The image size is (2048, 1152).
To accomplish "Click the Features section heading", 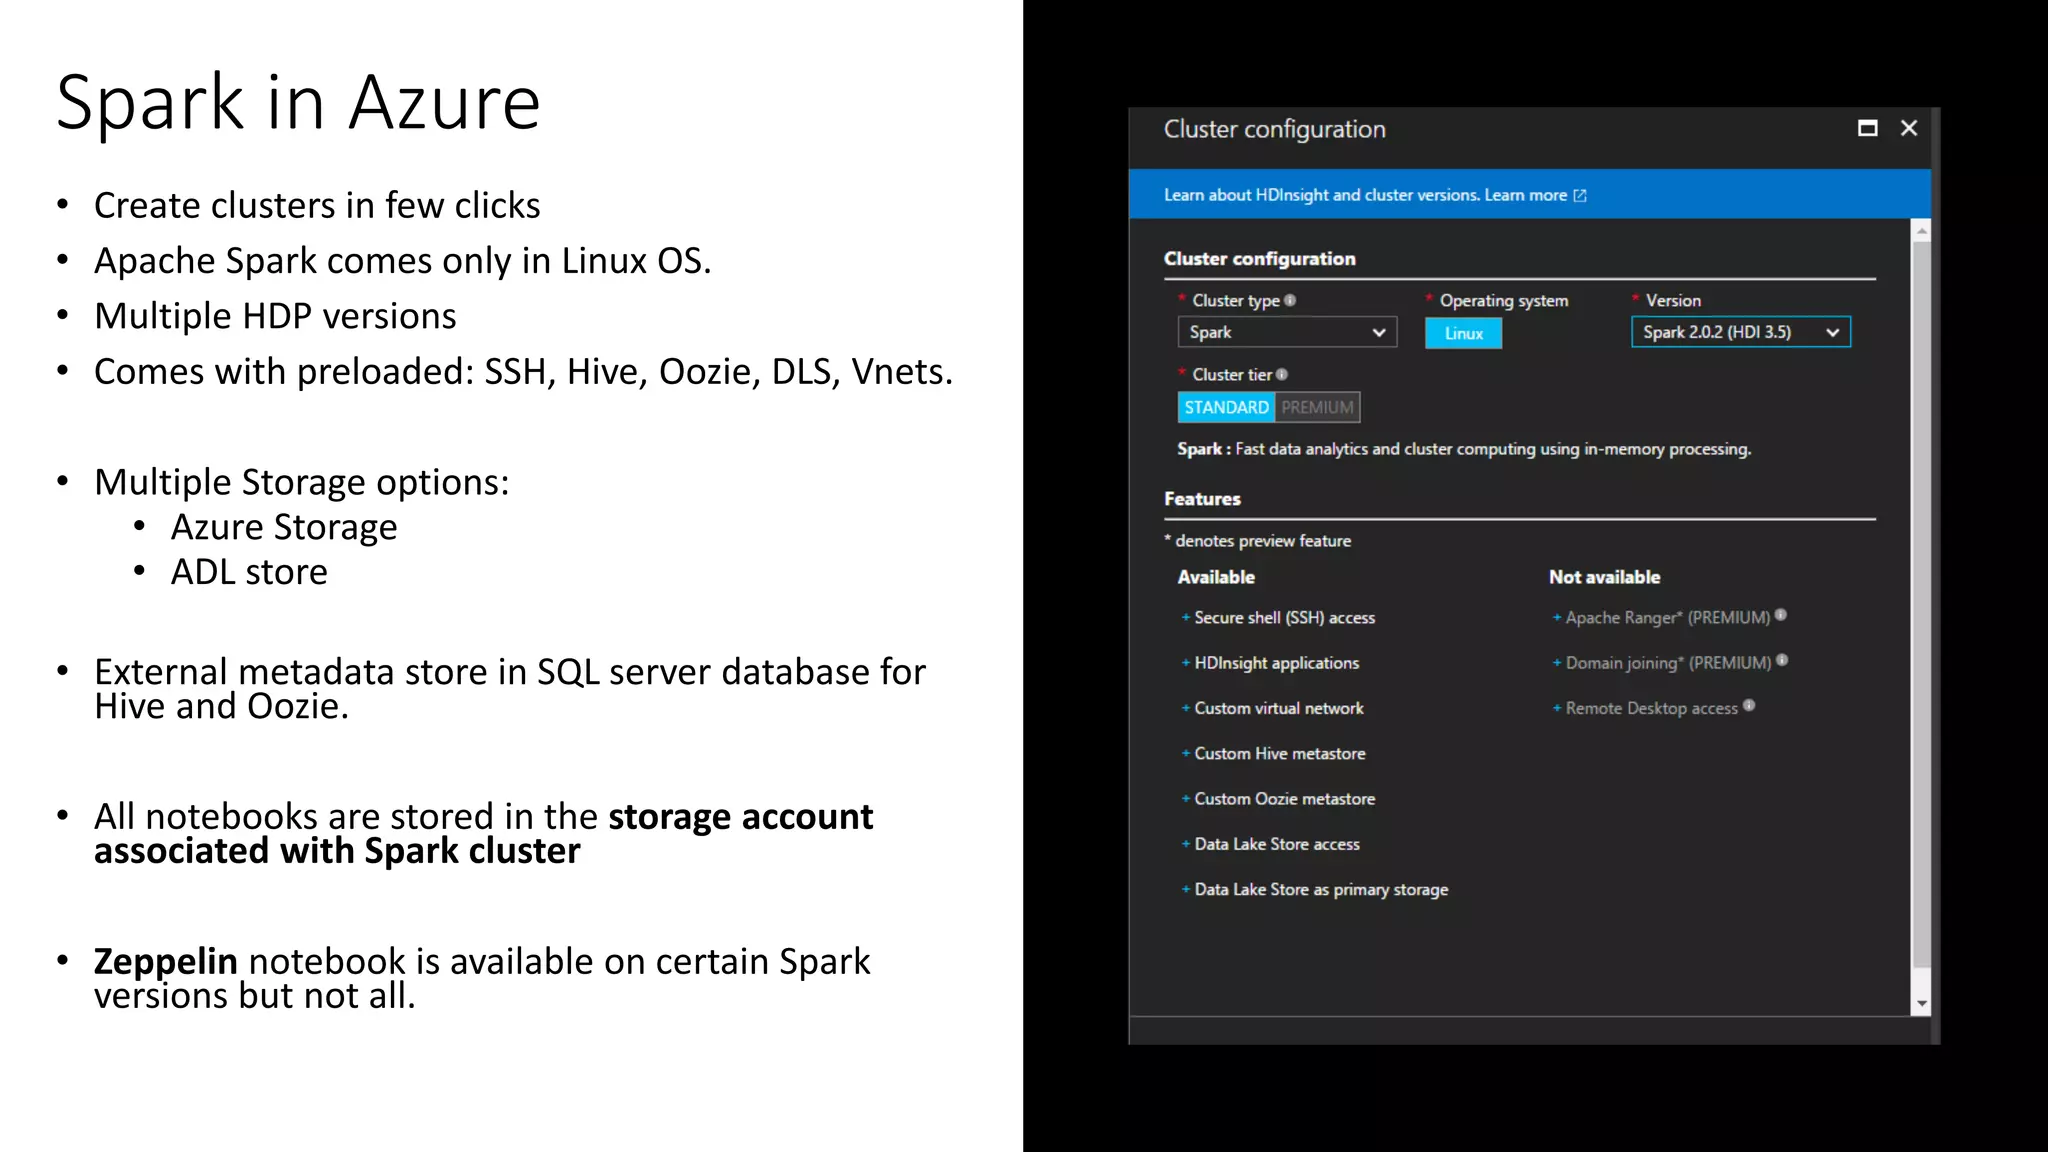I will pos(1202,499).
